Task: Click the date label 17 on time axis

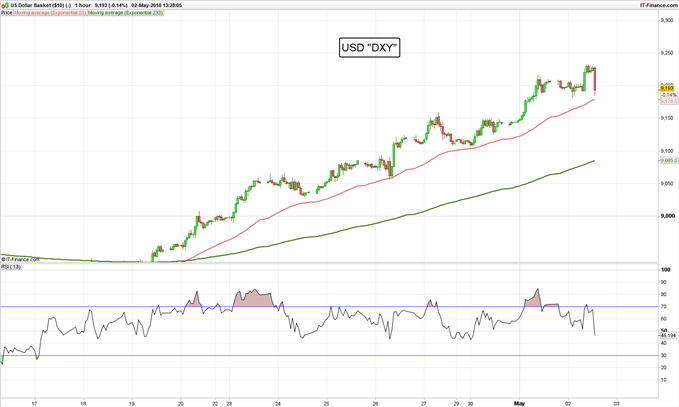Action: click(35, 404)
